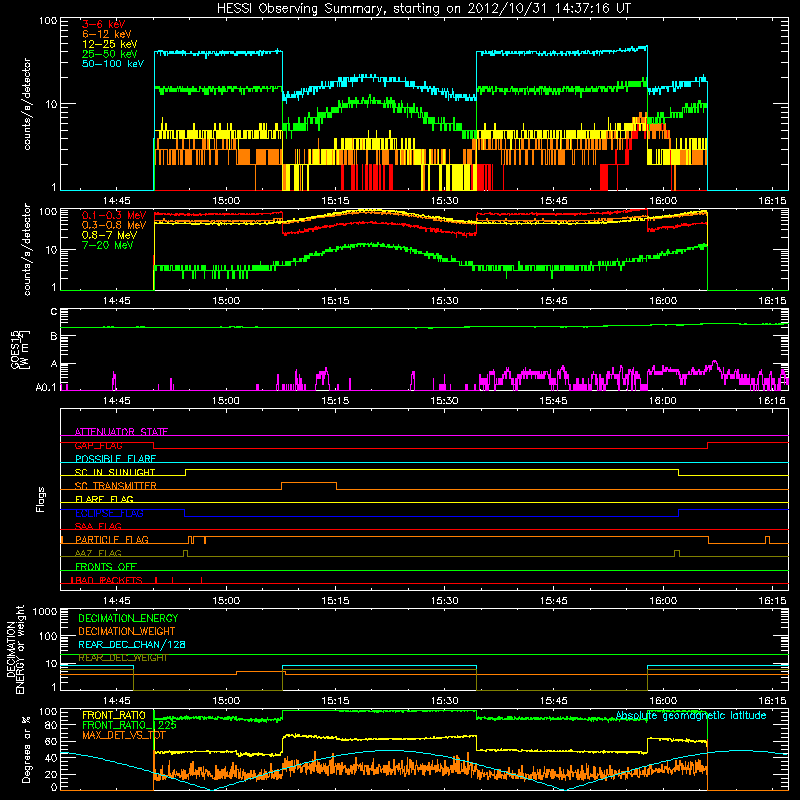Click the '0.1-0.3 MeV' legend label
The image size is (800, 800).
click(114, 215)
